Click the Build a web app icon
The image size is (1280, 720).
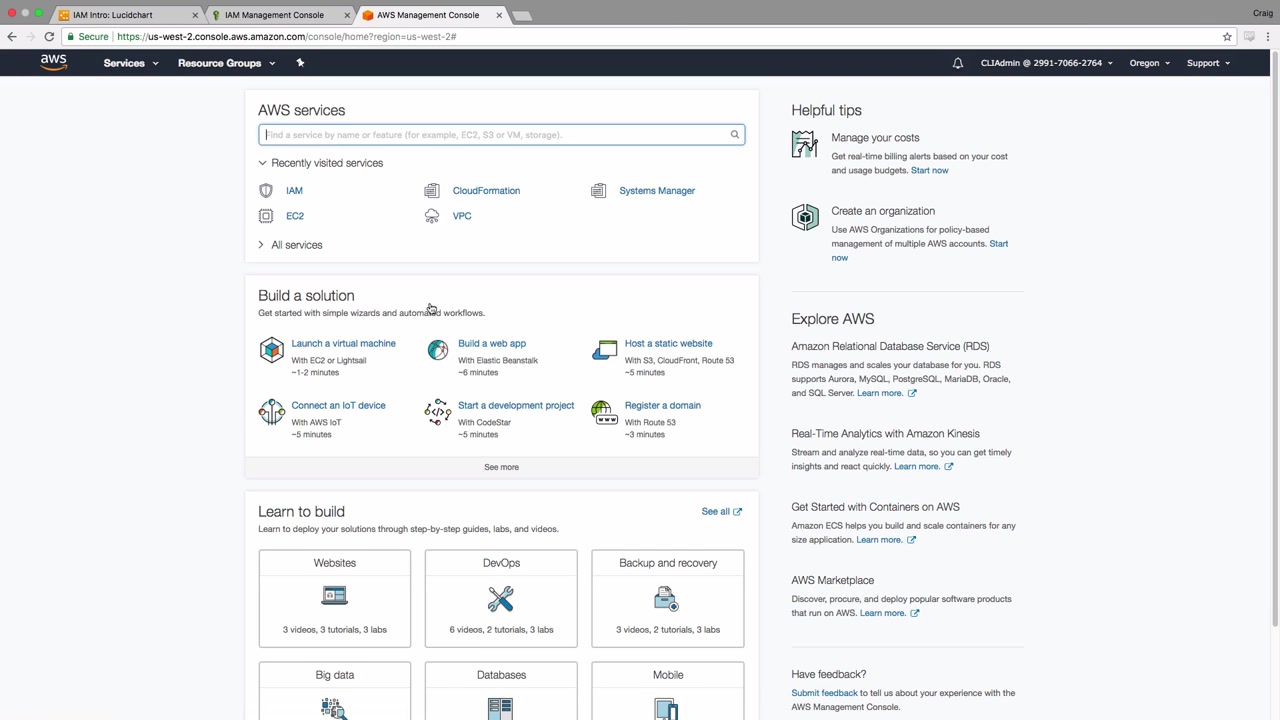coord(438,350)
